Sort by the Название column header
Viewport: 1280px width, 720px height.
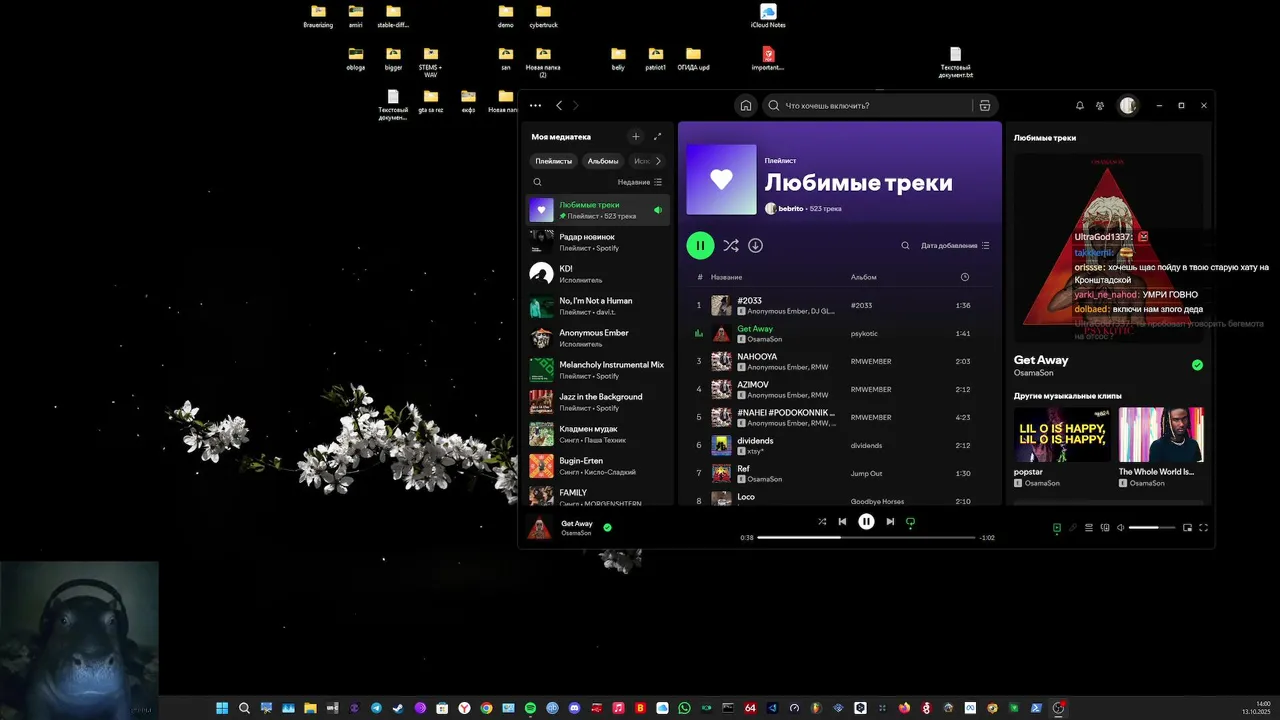pos(726,277)
